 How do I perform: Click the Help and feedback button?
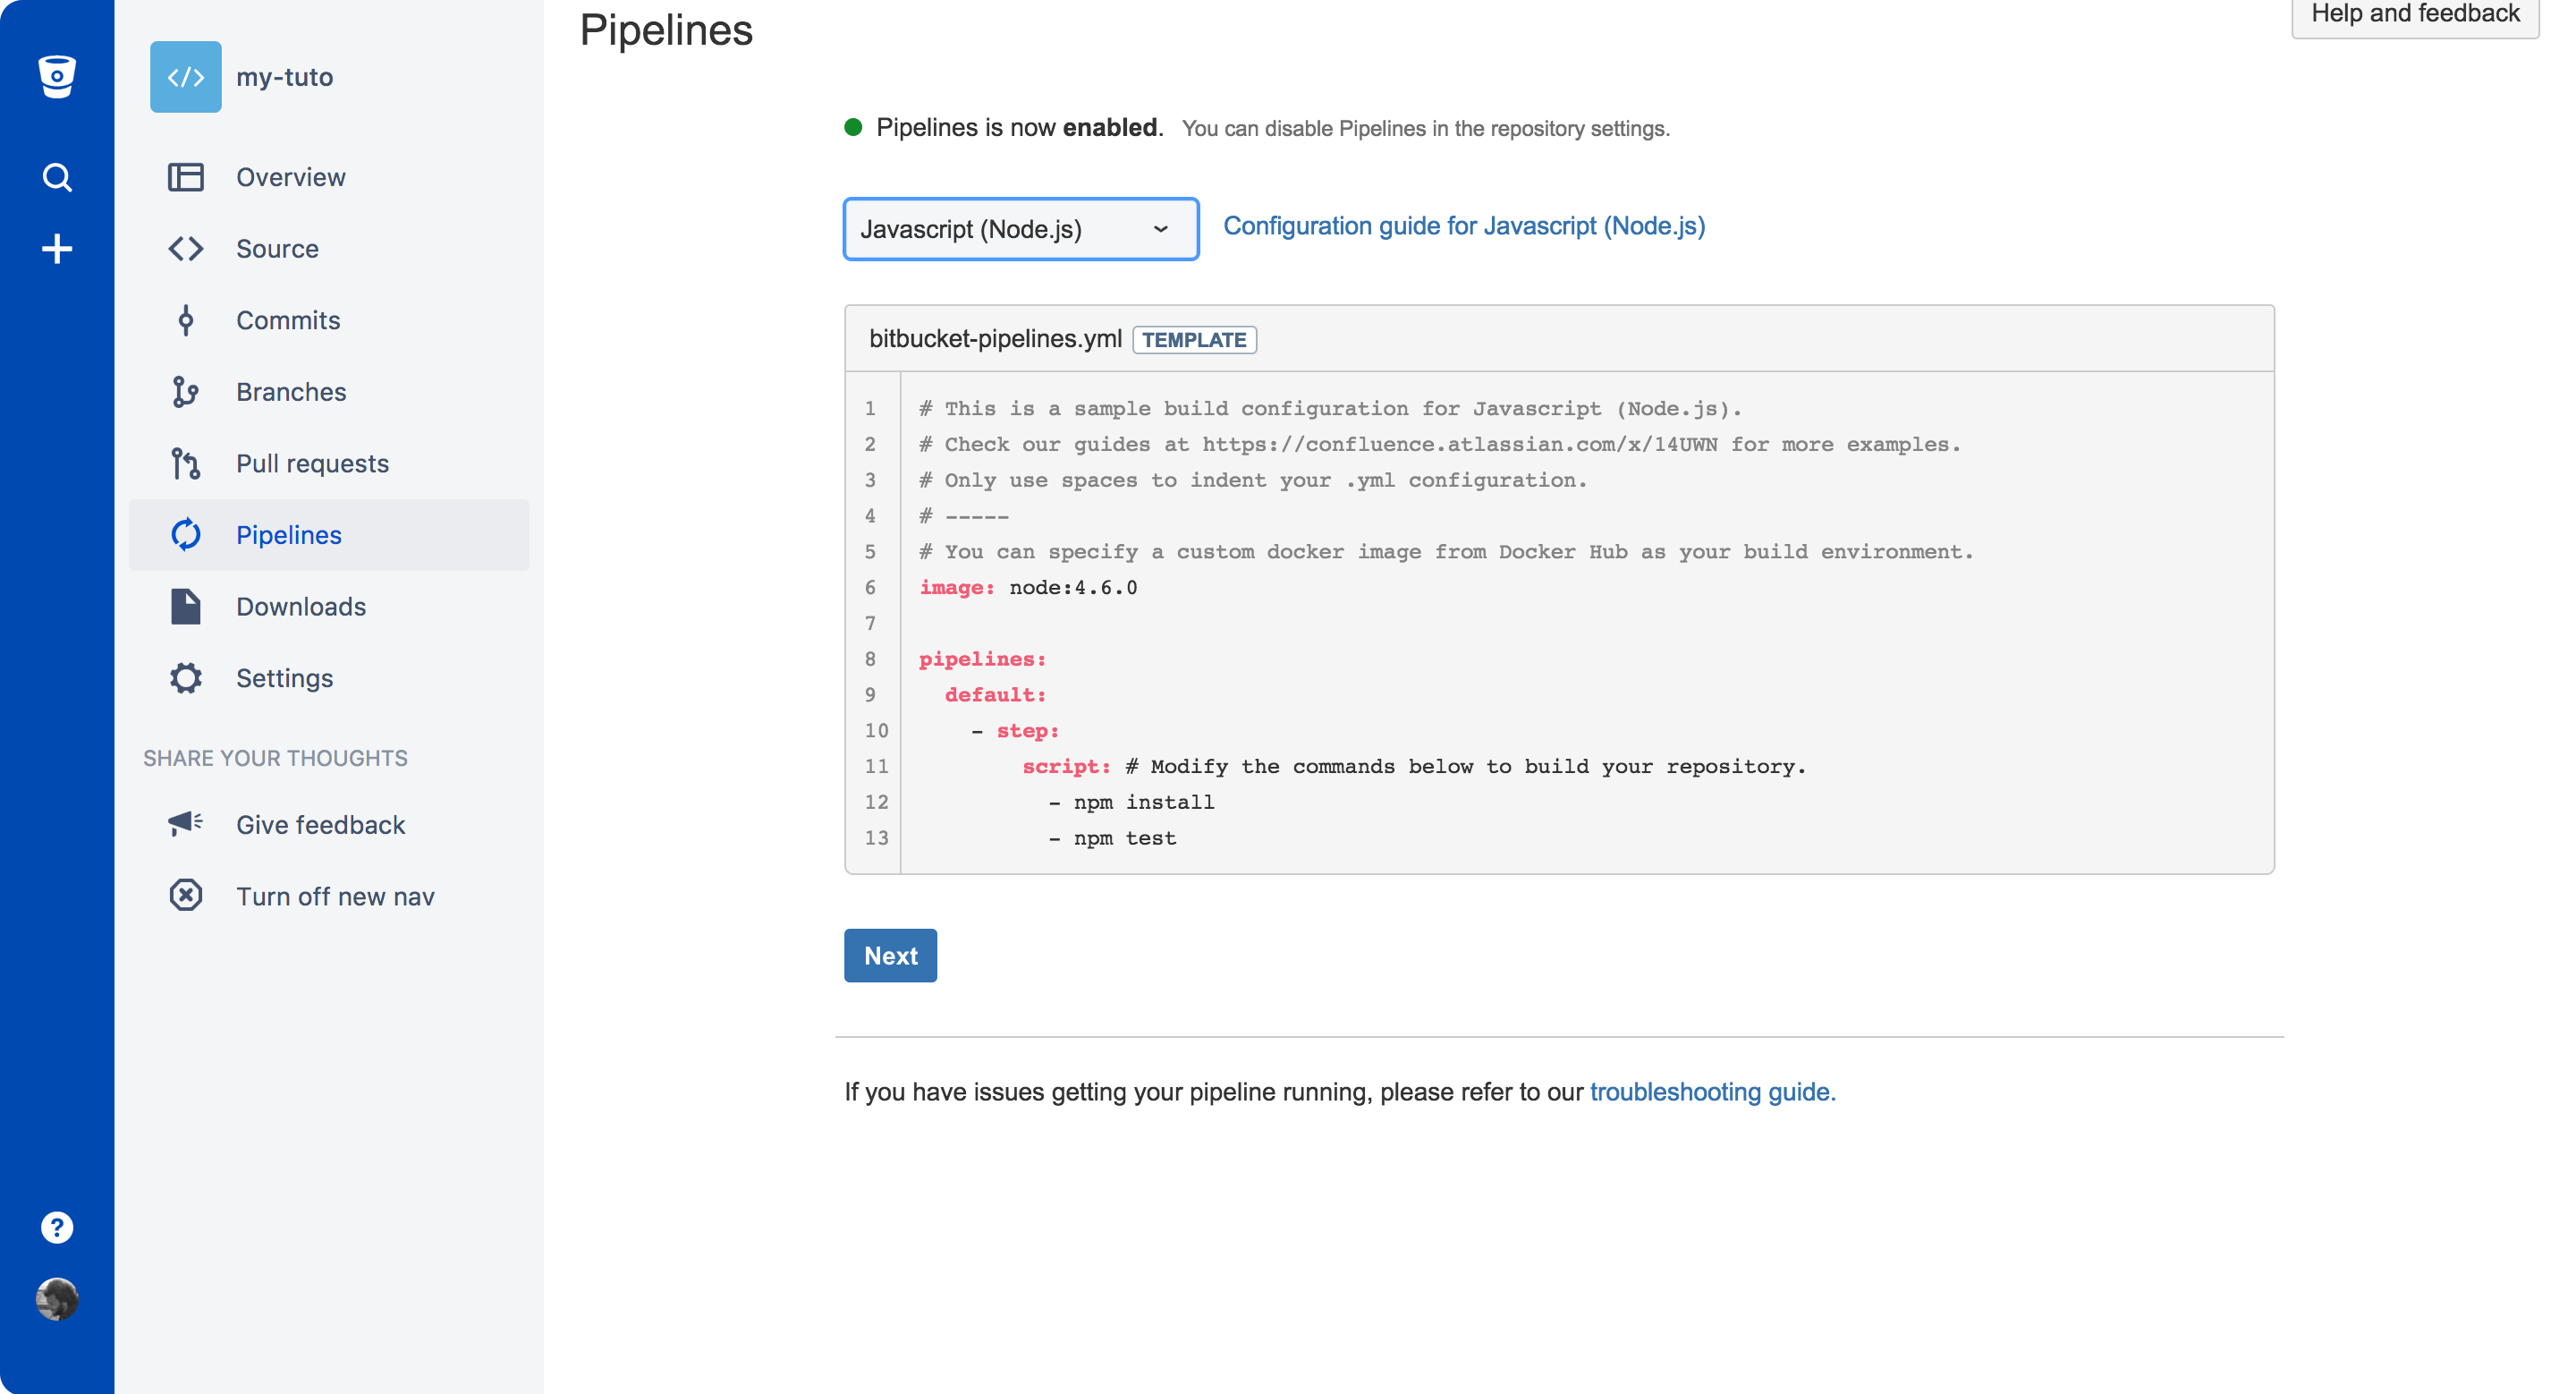pyautogui.click(x=2414, y=14)
